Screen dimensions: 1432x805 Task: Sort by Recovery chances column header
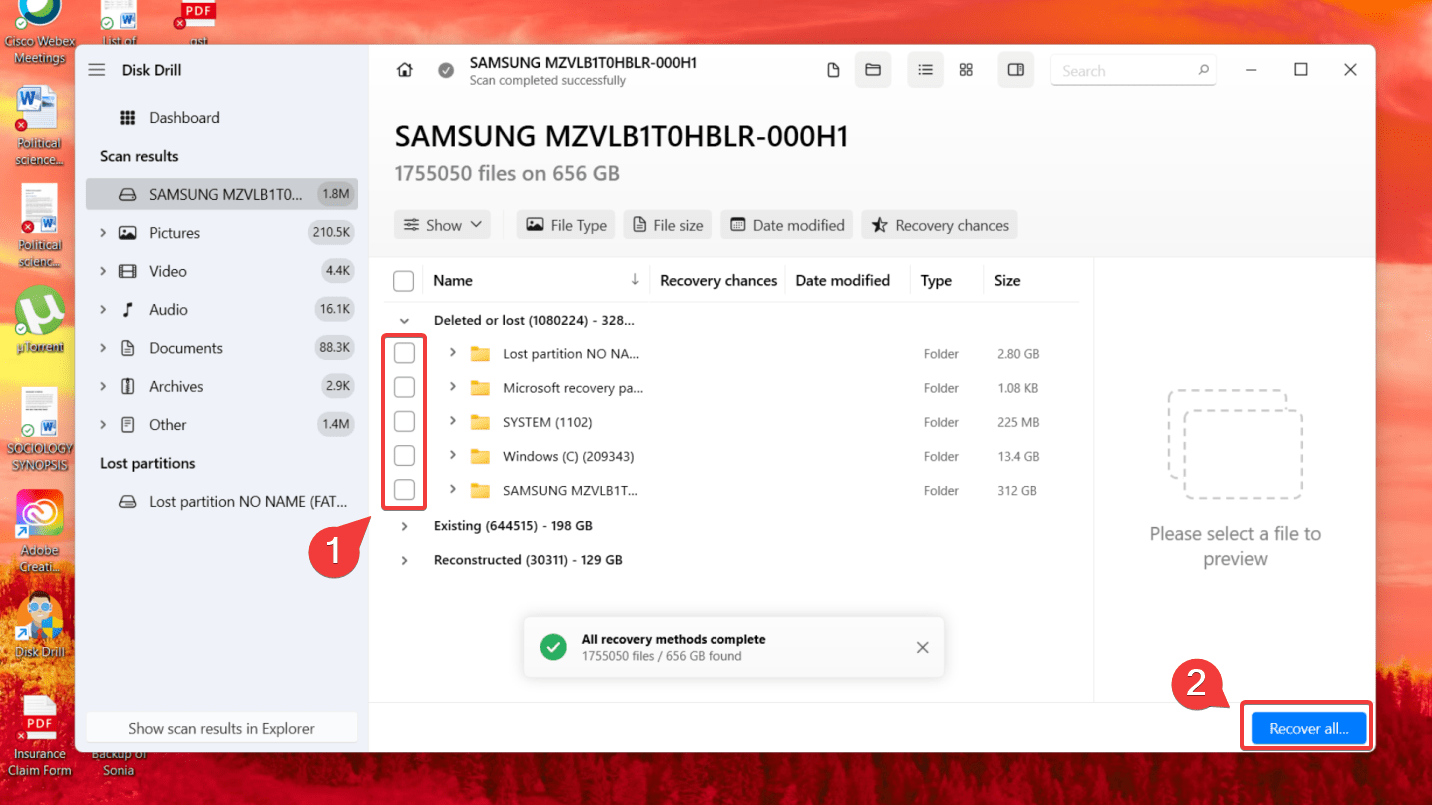point(718,281)
